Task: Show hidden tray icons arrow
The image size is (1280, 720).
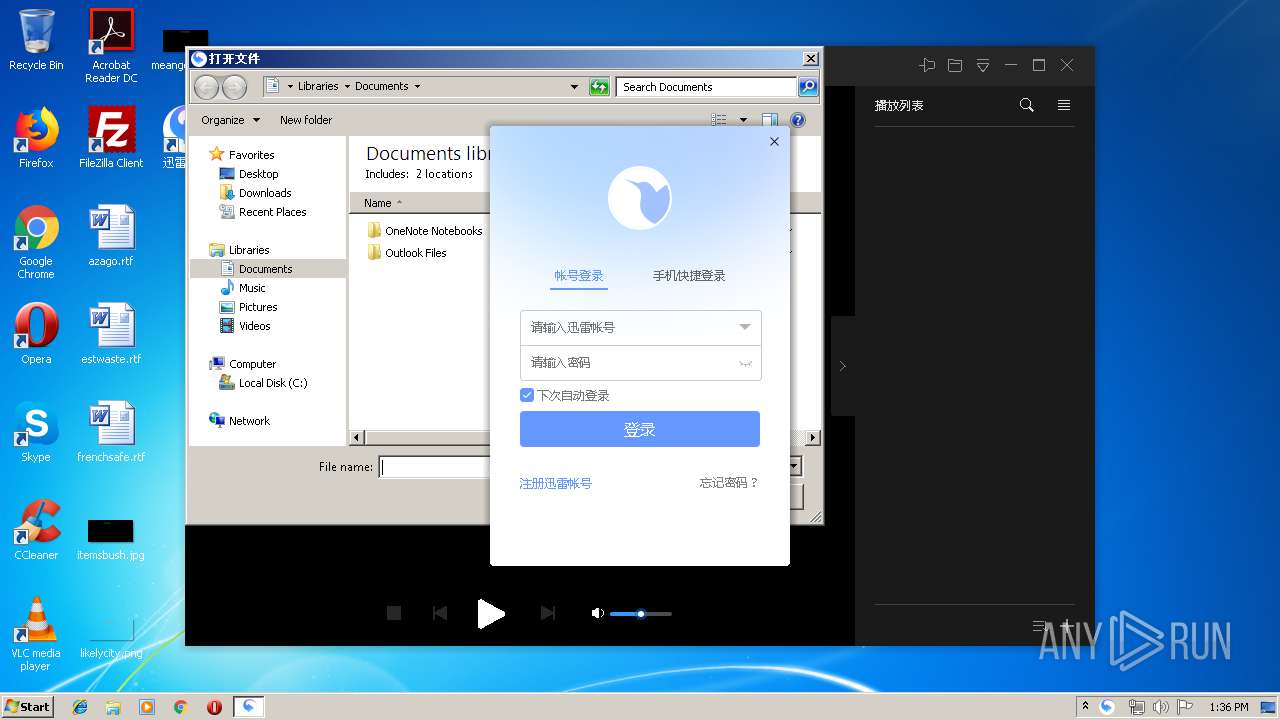Action: coord(1085,707)
